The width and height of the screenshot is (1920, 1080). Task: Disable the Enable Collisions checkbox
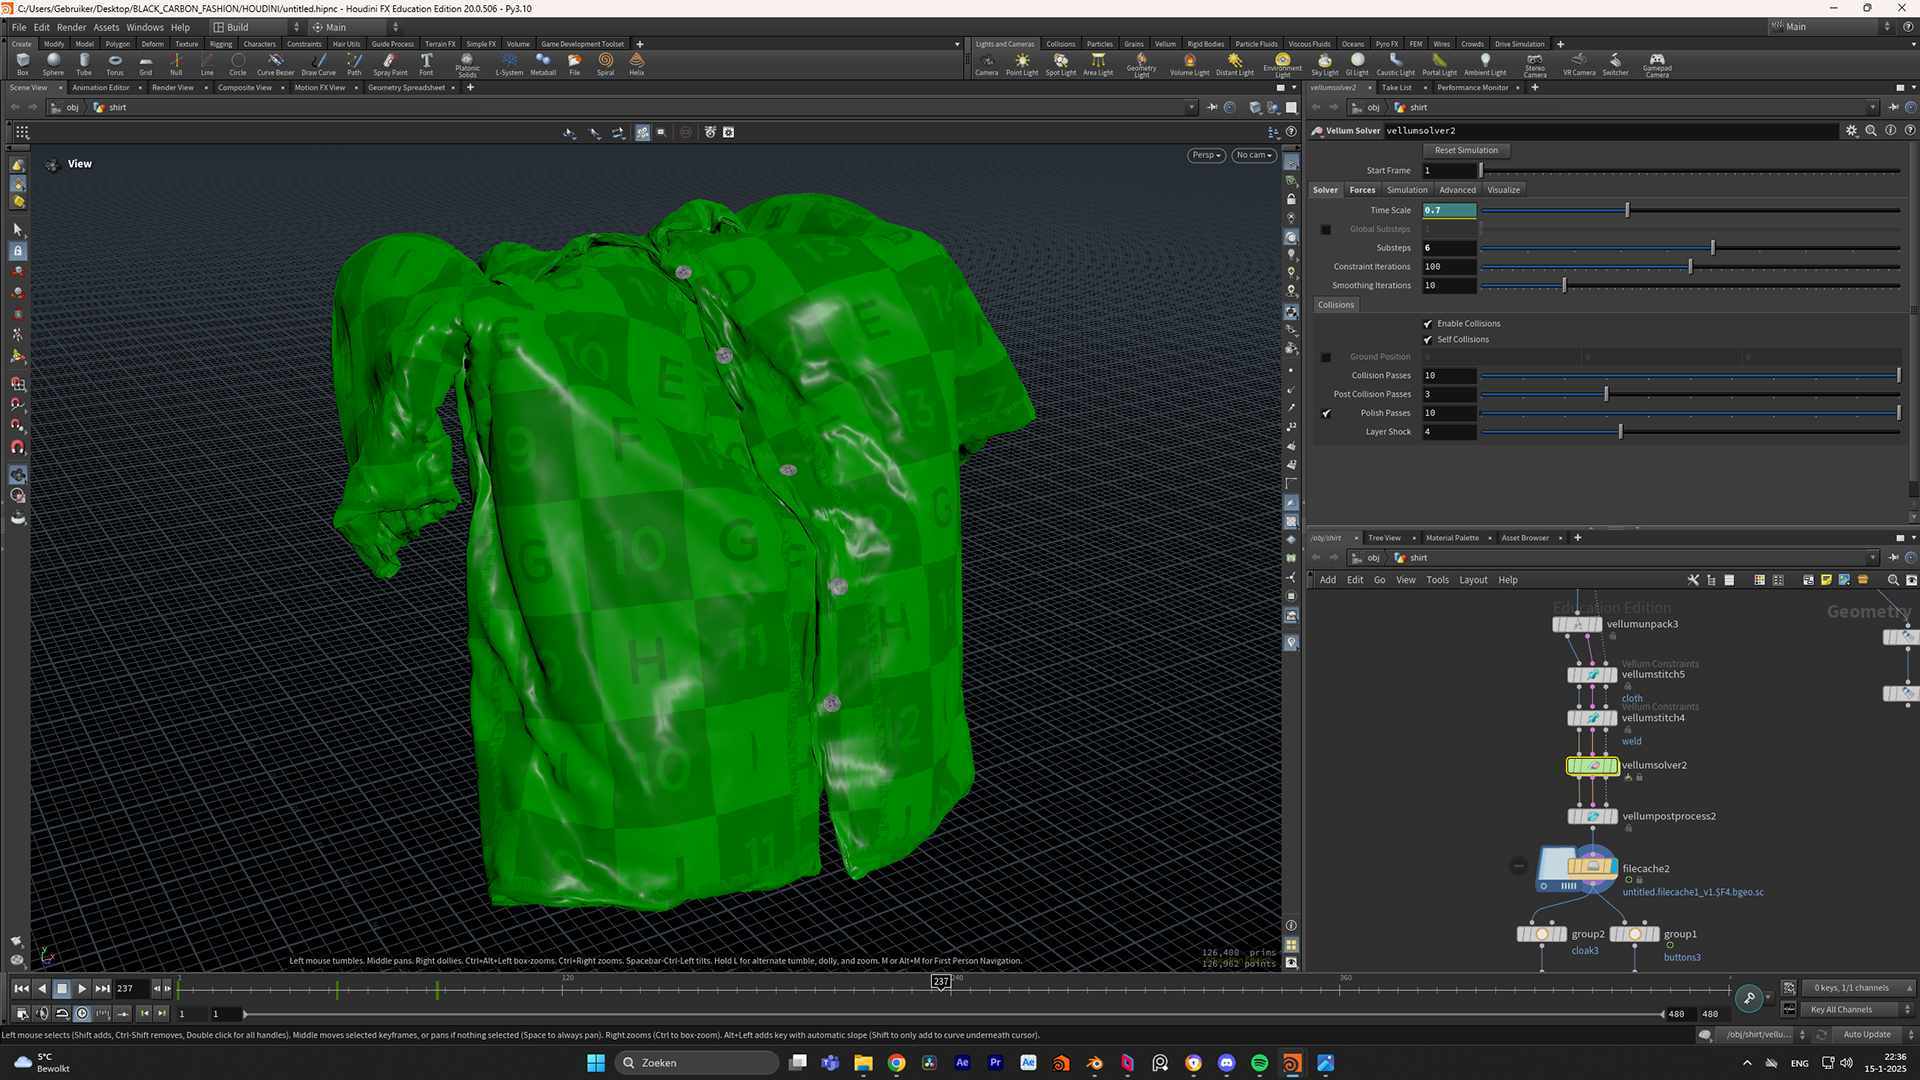[x=1428, y=324]
